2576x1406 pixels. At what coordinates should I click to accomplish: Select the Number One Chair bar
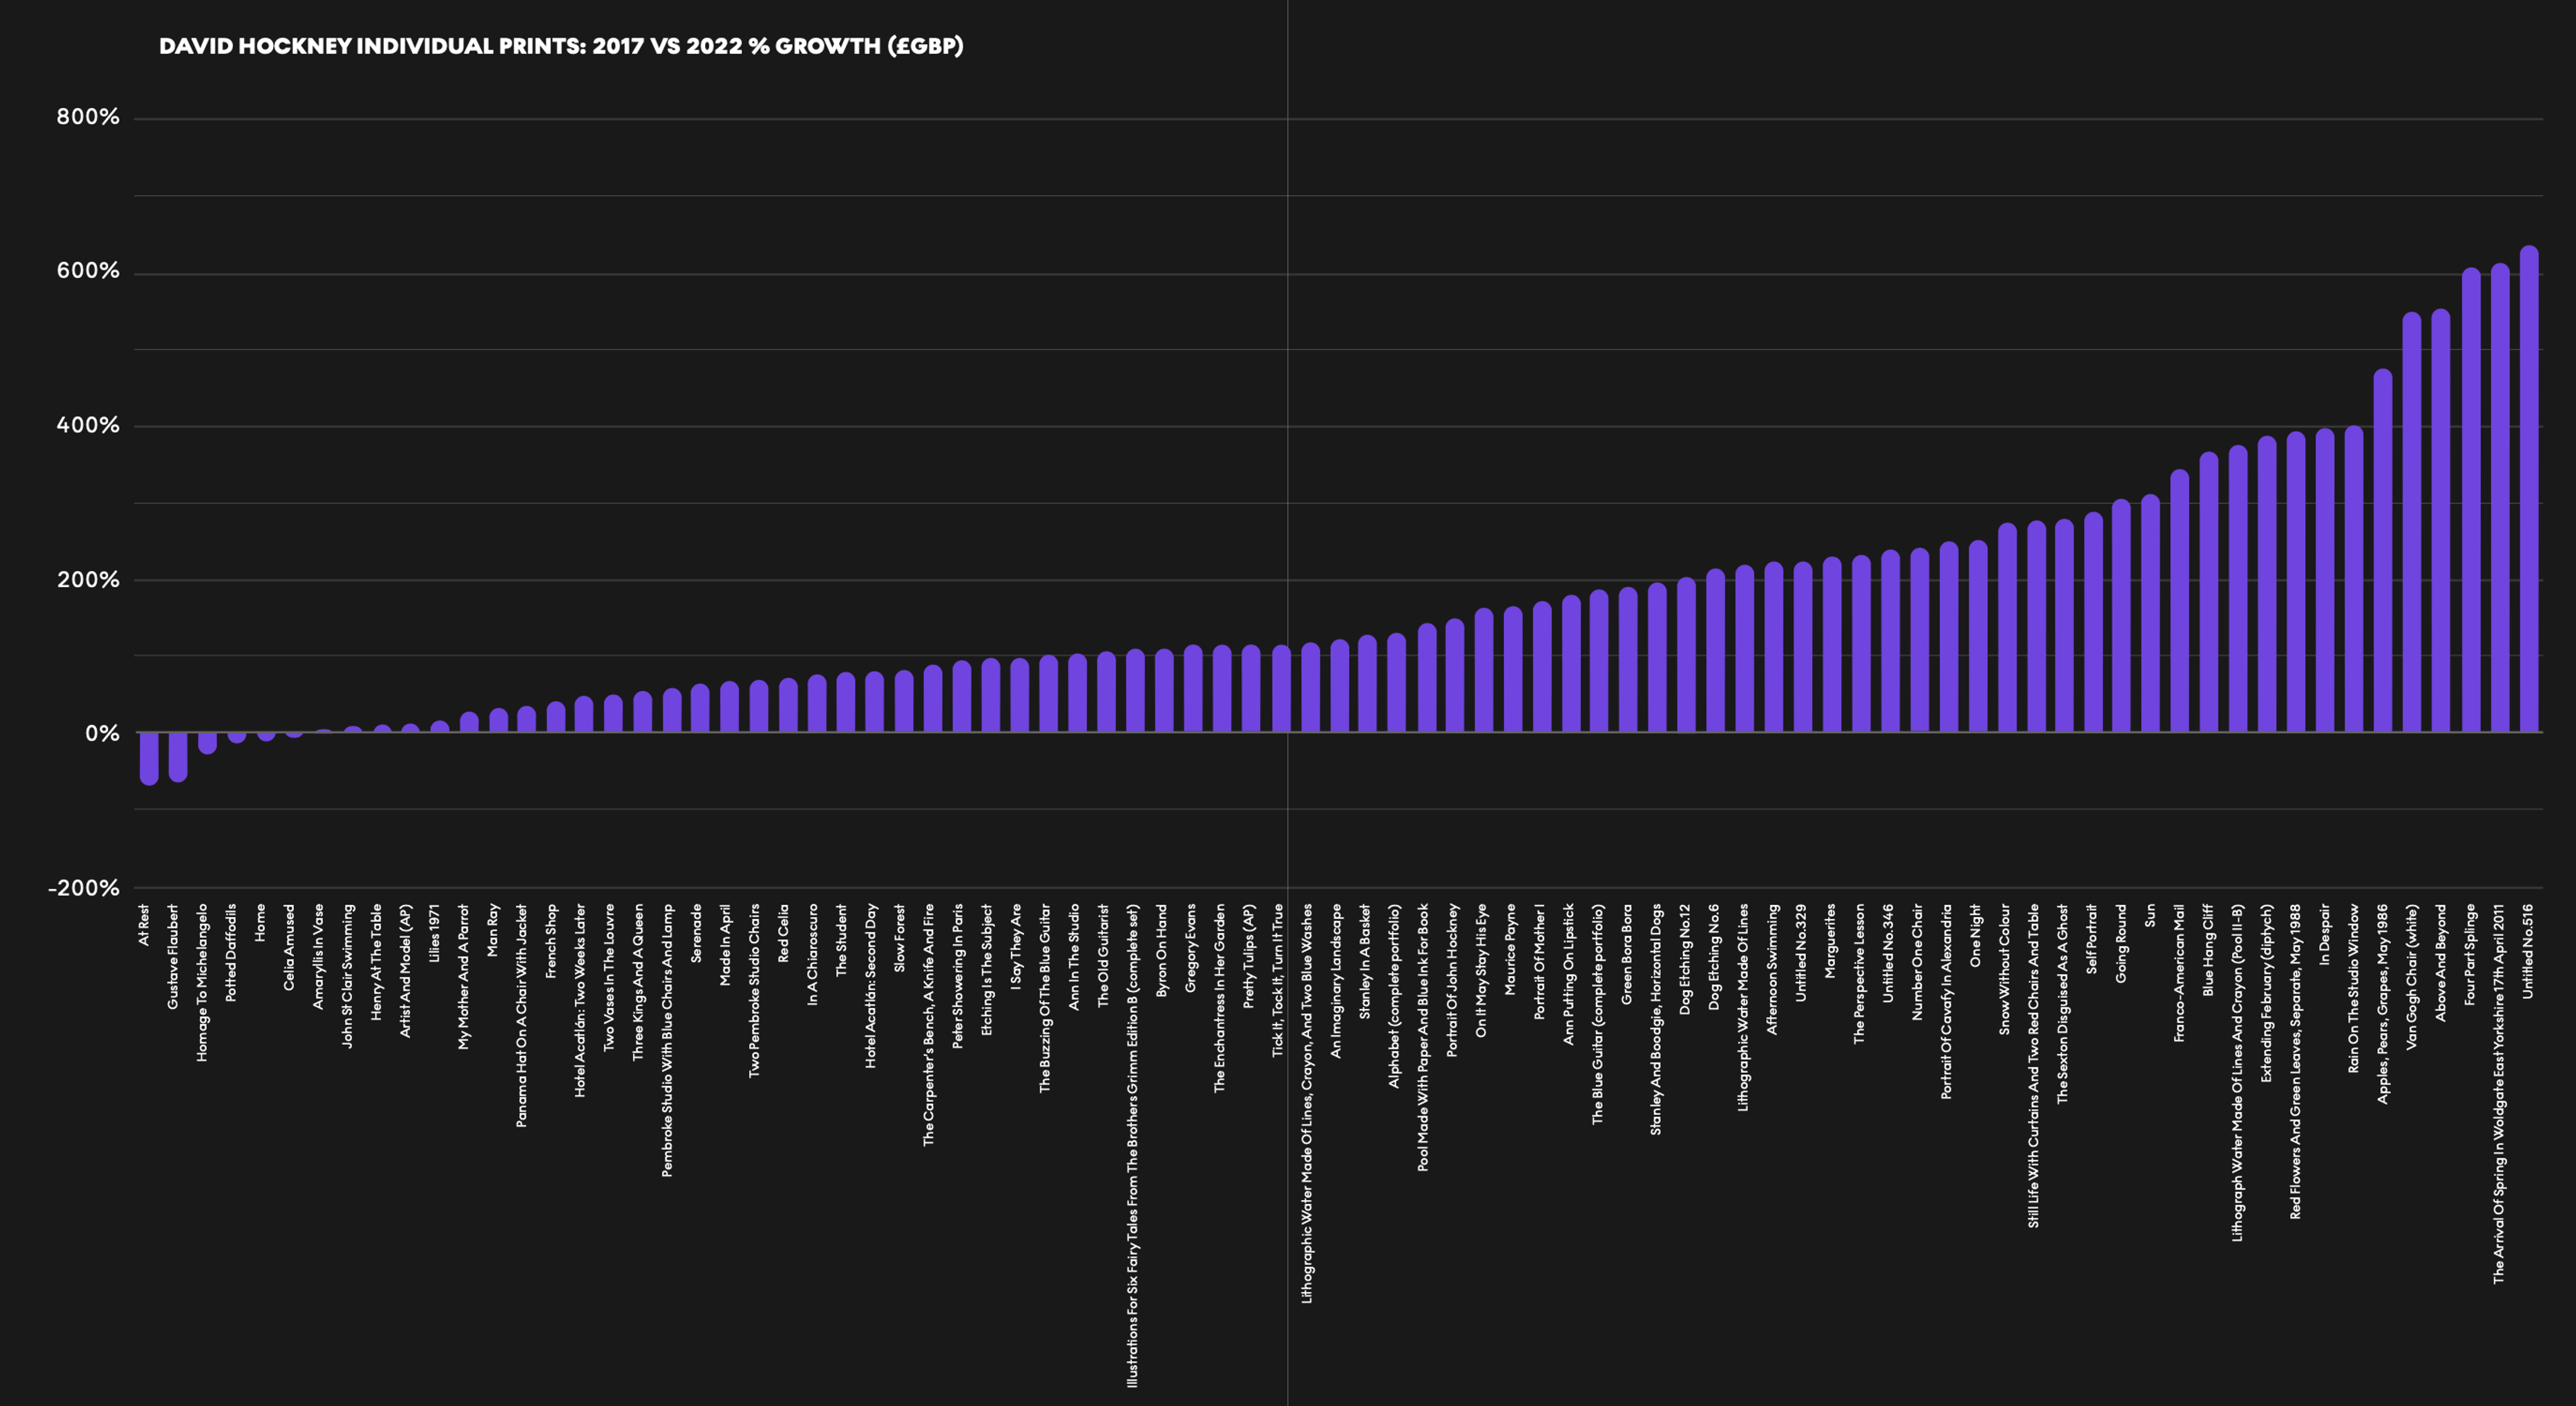tap(1920, 640)
